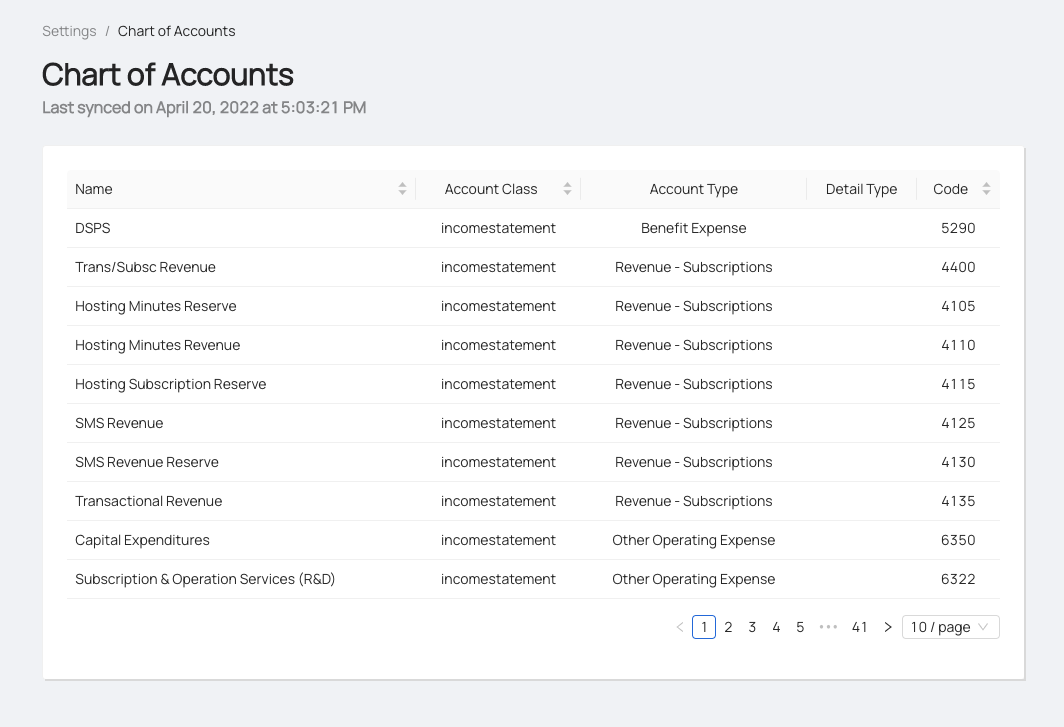
Task: Click Subscription & Operation Services (R&D) row
Action: (205, 579)
